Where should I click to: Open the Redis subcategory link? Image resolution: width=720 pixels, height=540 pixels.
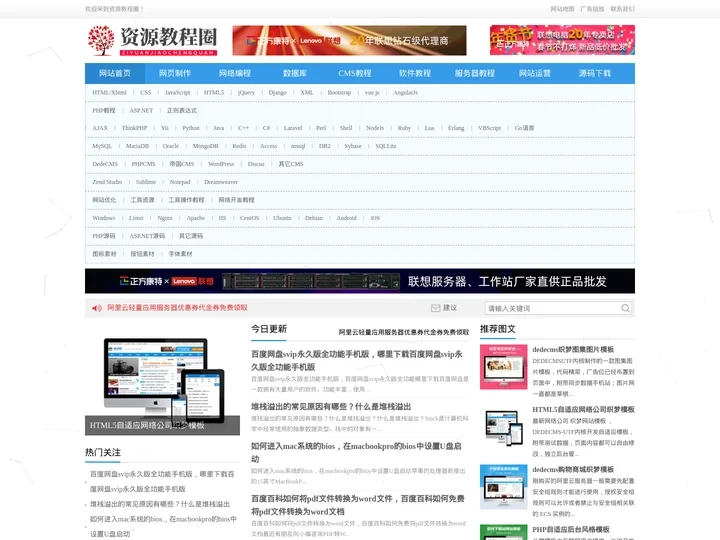[x=239, y=146]
